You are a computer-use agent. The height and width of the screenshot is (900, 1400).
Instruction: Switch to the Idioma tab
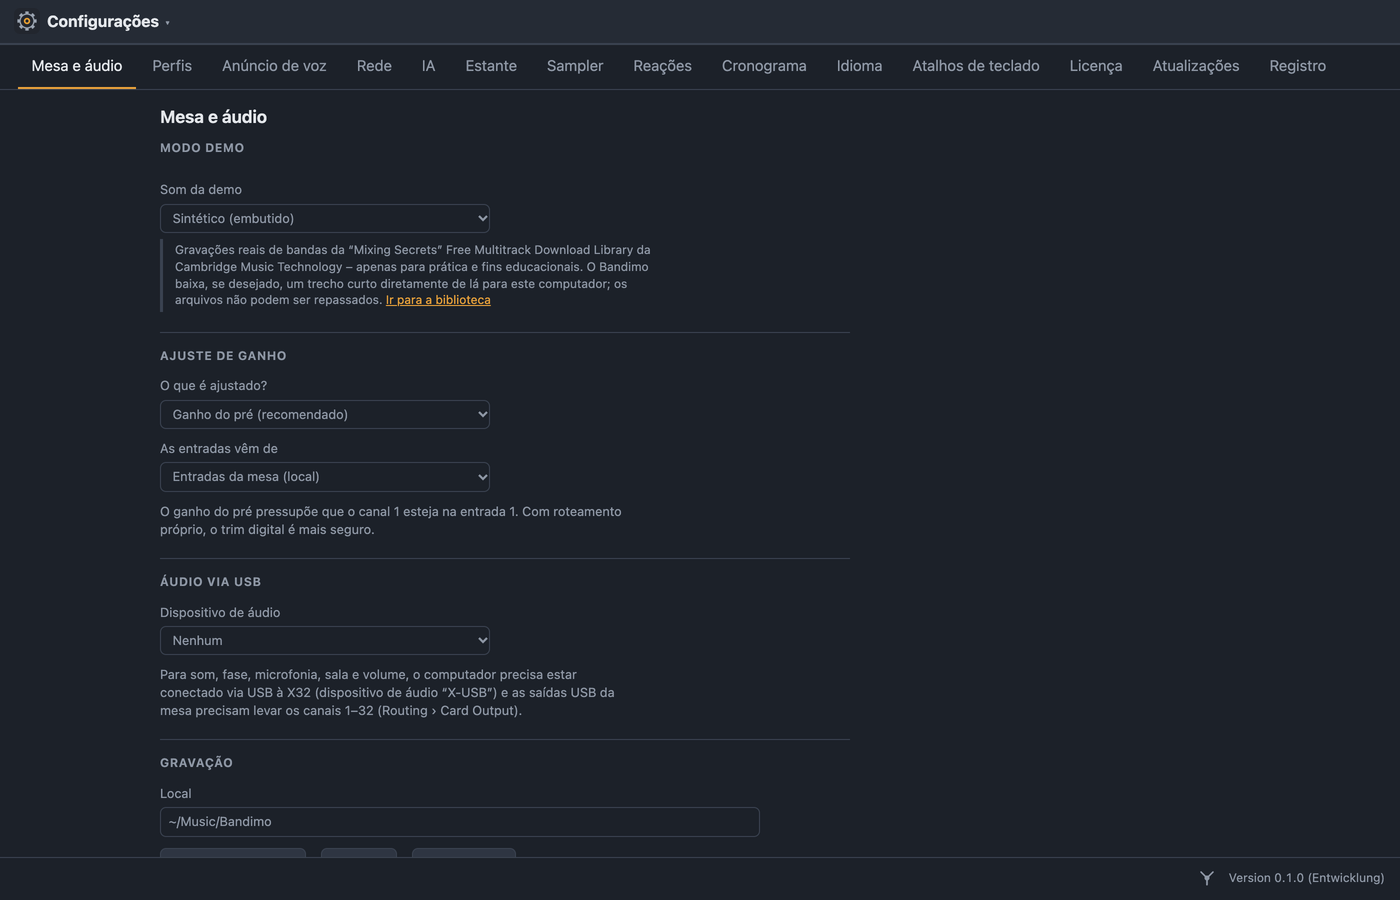click(859, 66)
